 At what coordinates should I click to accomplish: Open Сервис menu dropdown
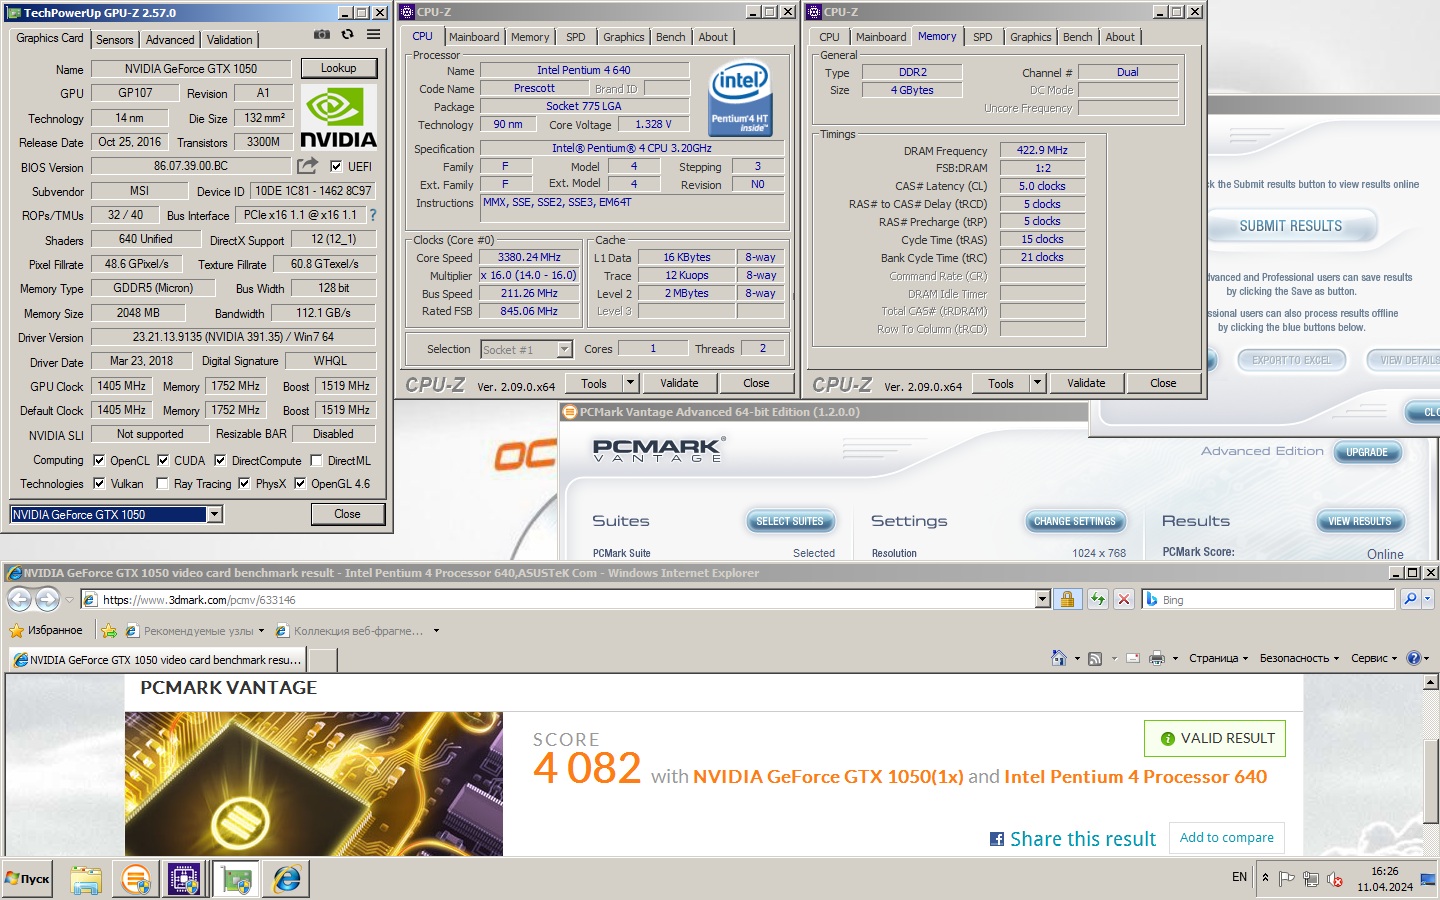[1374, 658]
